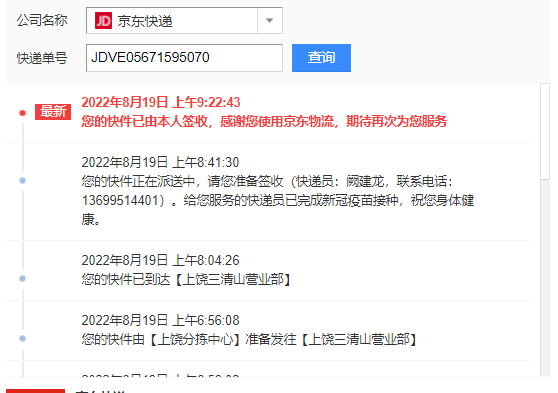
Task: Click 您的快件已到达【上饶三清山营业部】 entry
Action: click(x=186, y=279)
